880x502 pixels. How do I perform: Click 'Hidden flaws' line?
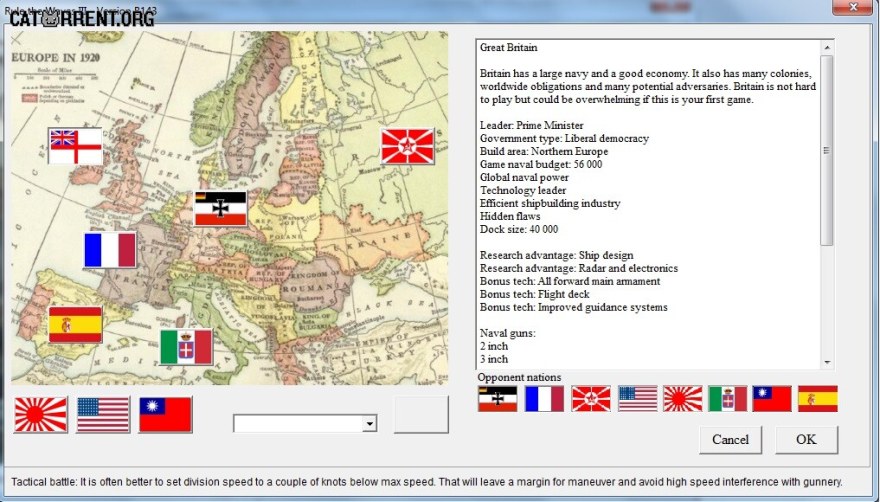(510, 216)
